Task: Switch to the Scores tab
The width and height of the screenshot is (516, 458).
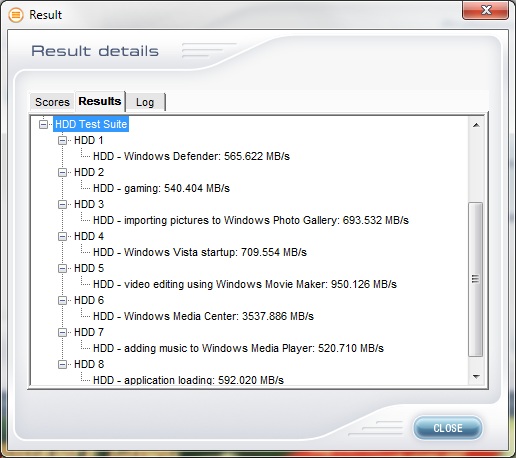Action: click(x=52, y=102)
